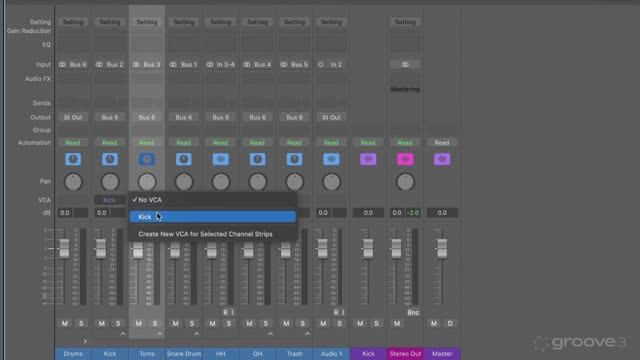Toggle stereo format icon beside Bus 1 input
The height and width of the screenshot is (360, 640).
[173, 64]
